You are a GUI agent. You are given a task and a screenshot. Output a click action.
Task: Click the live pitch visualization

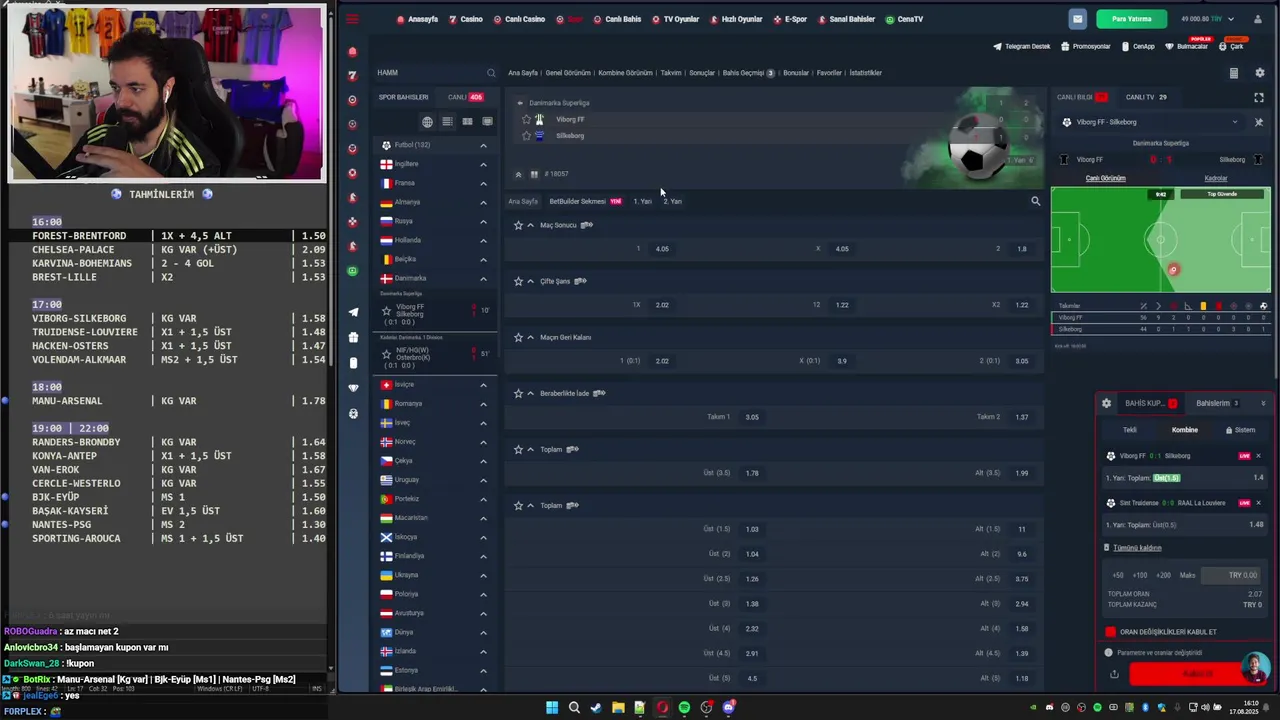(1160, 240)
